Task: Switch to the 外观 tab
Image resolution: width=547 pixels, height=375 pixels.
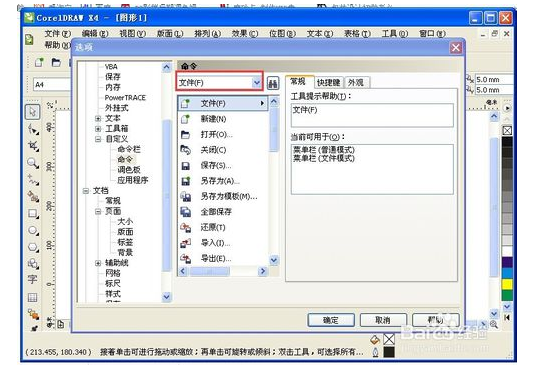Action: click(x=356, y=82)
